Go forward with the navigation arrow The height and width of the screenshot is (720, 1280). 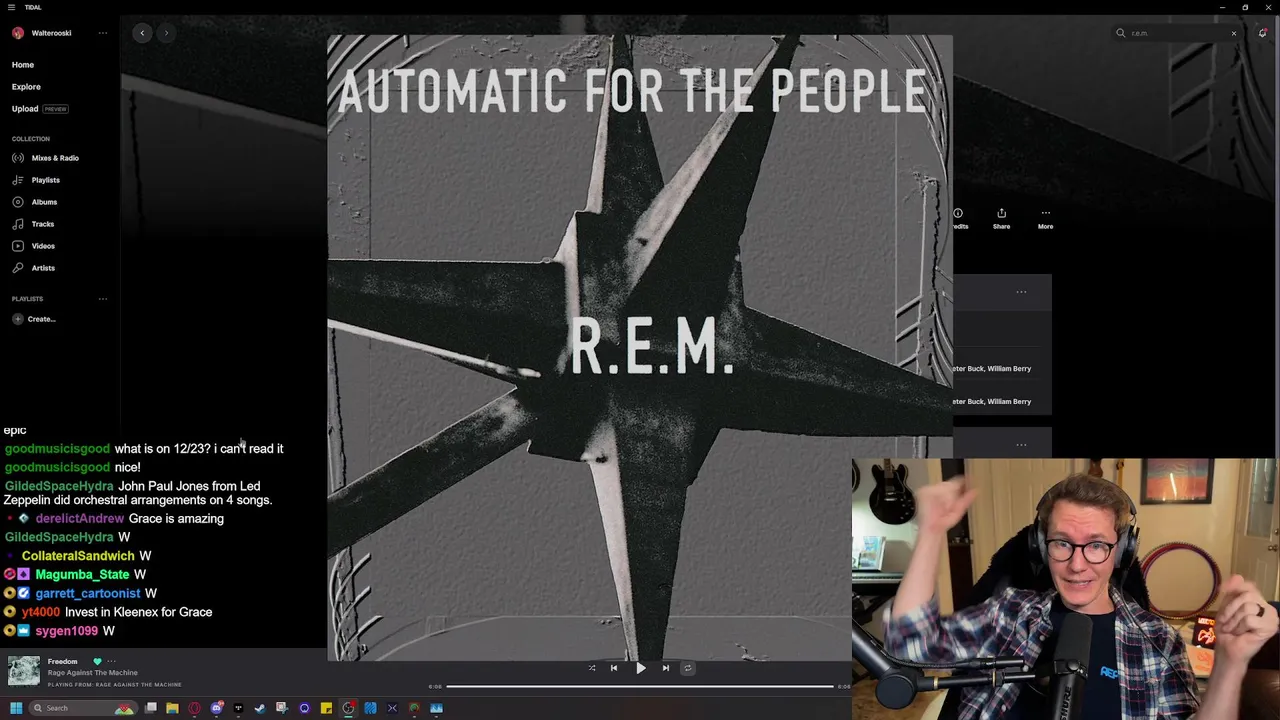(x=166, y=33)
